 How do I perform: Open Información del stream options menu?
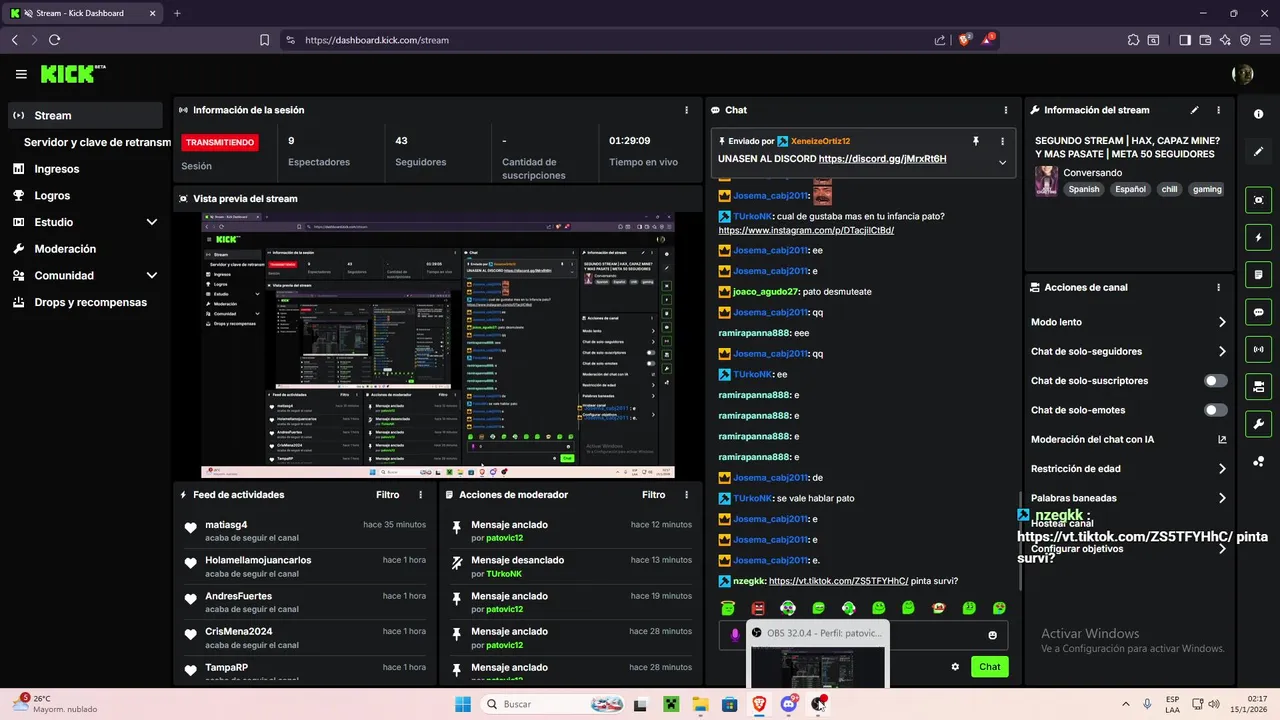pyautogui.click(x=1218, y=110)
